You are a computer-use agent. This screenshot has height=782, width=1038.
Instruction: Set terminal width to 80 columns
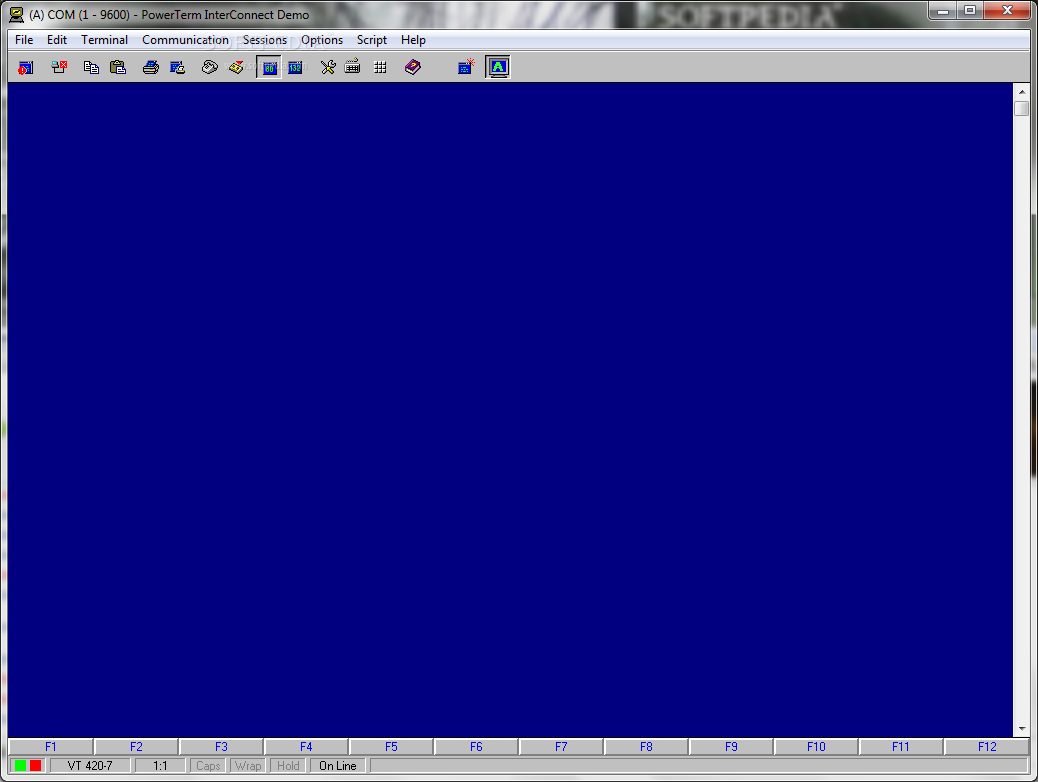[x=269, y=67]
